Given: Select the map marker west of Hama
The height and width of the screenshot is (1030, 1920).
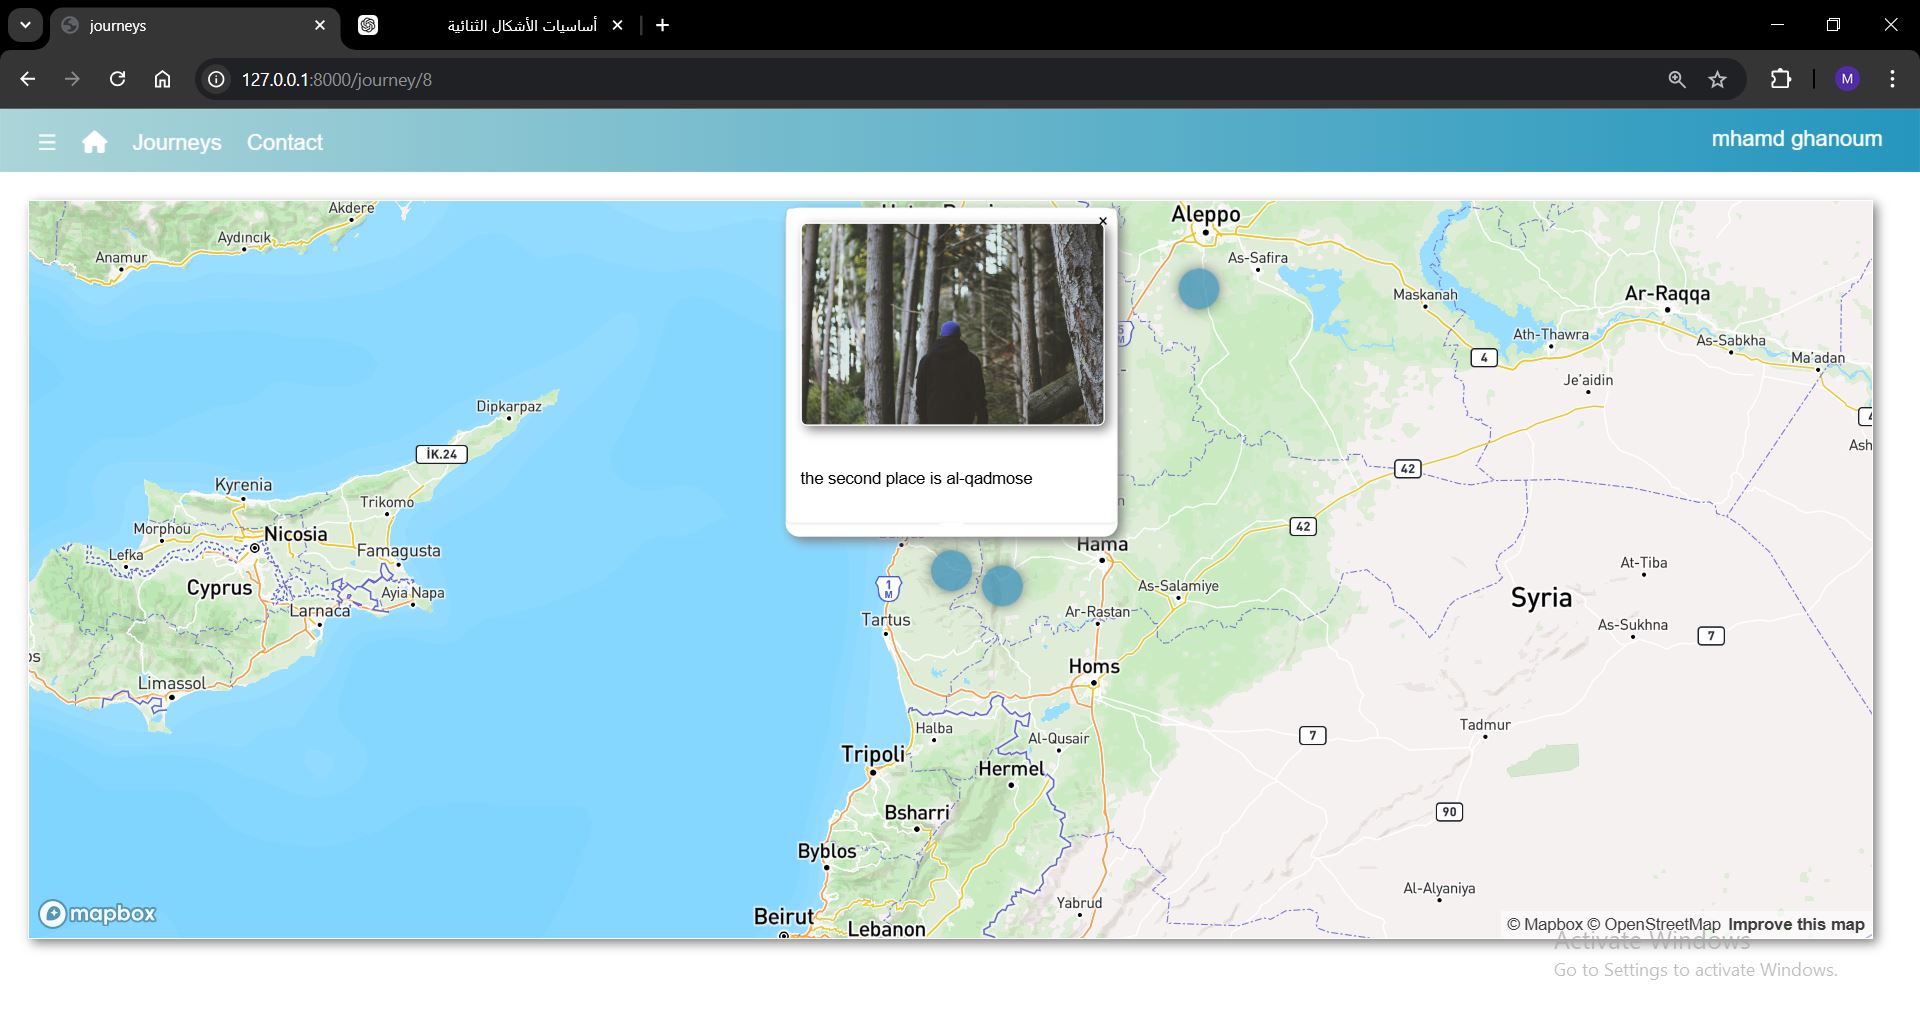Looking at the screenshot, I should coord(1002,586).
